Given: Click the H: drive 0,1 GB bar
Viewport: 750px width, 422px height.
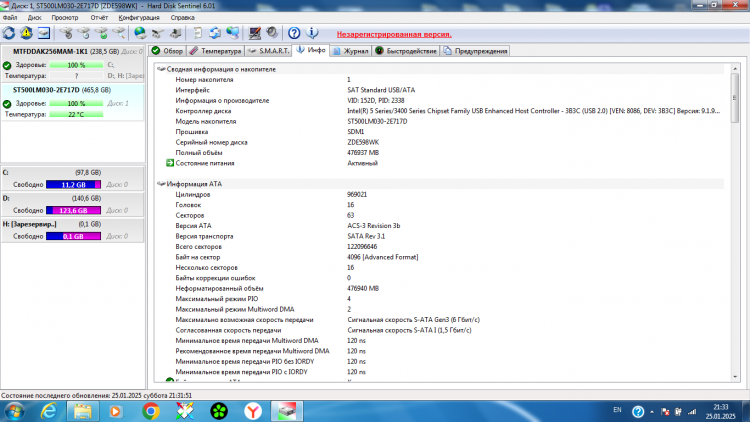Looking at the screenshot, I should [x=73, y=236].
